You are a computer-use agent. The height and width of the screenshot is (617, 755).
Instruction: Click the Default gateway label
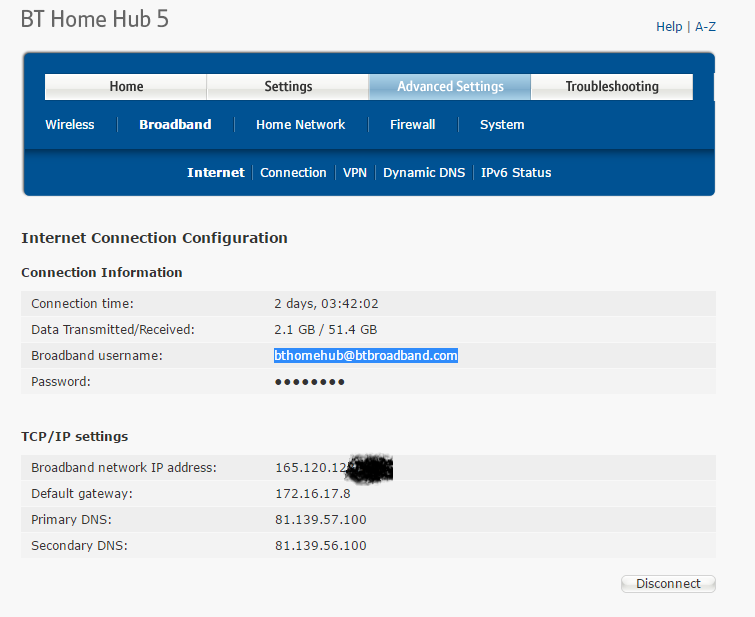pos(82,494)
